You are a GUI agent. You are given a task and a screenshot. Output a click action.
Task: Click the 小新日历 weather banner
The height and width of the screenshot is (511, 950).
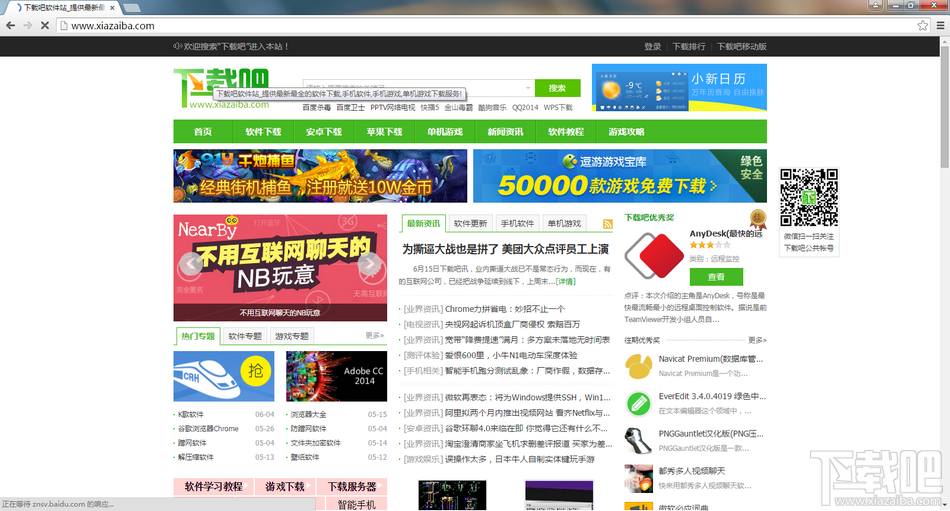679,87
